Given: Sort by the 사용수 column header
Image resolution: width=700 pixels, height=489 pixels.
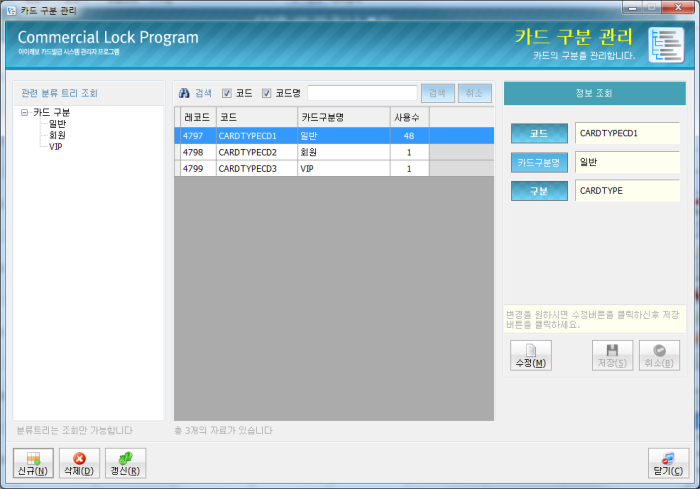Looking at the screenshot, I should (x=409, y=117).
